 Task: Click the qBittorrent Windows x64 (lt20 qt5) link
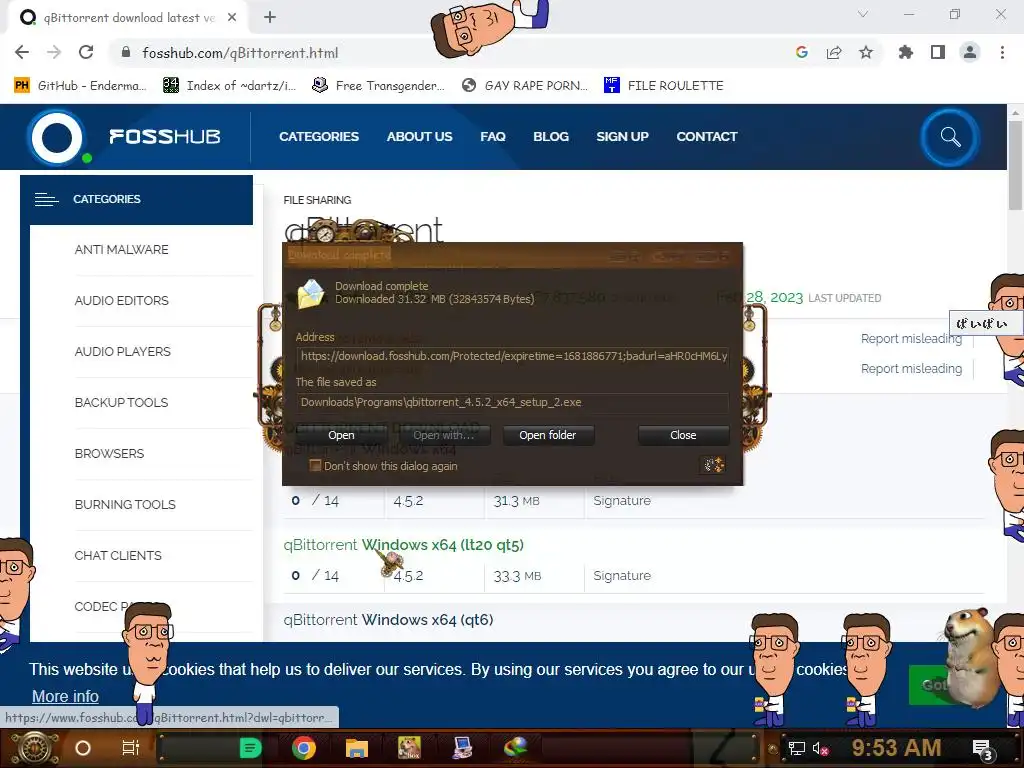404,545
